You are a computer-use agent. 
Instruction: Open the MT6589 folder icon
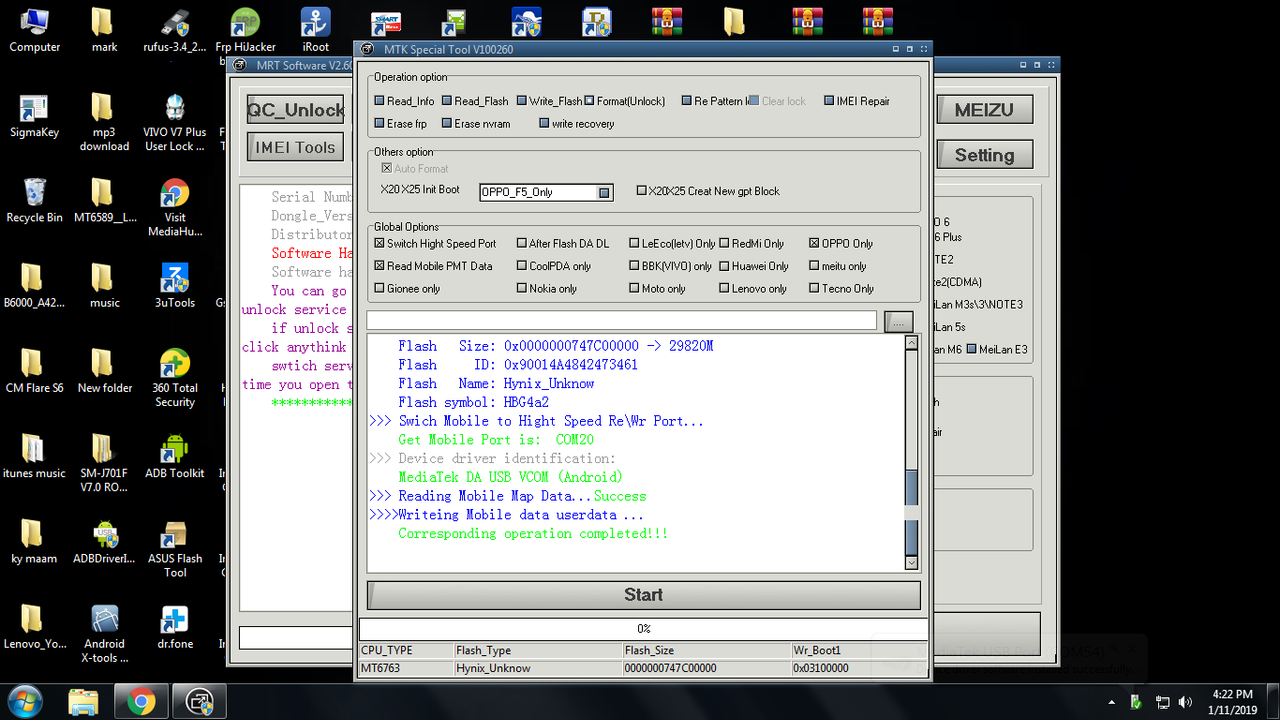pyautogui.click(x=104, y=200)
